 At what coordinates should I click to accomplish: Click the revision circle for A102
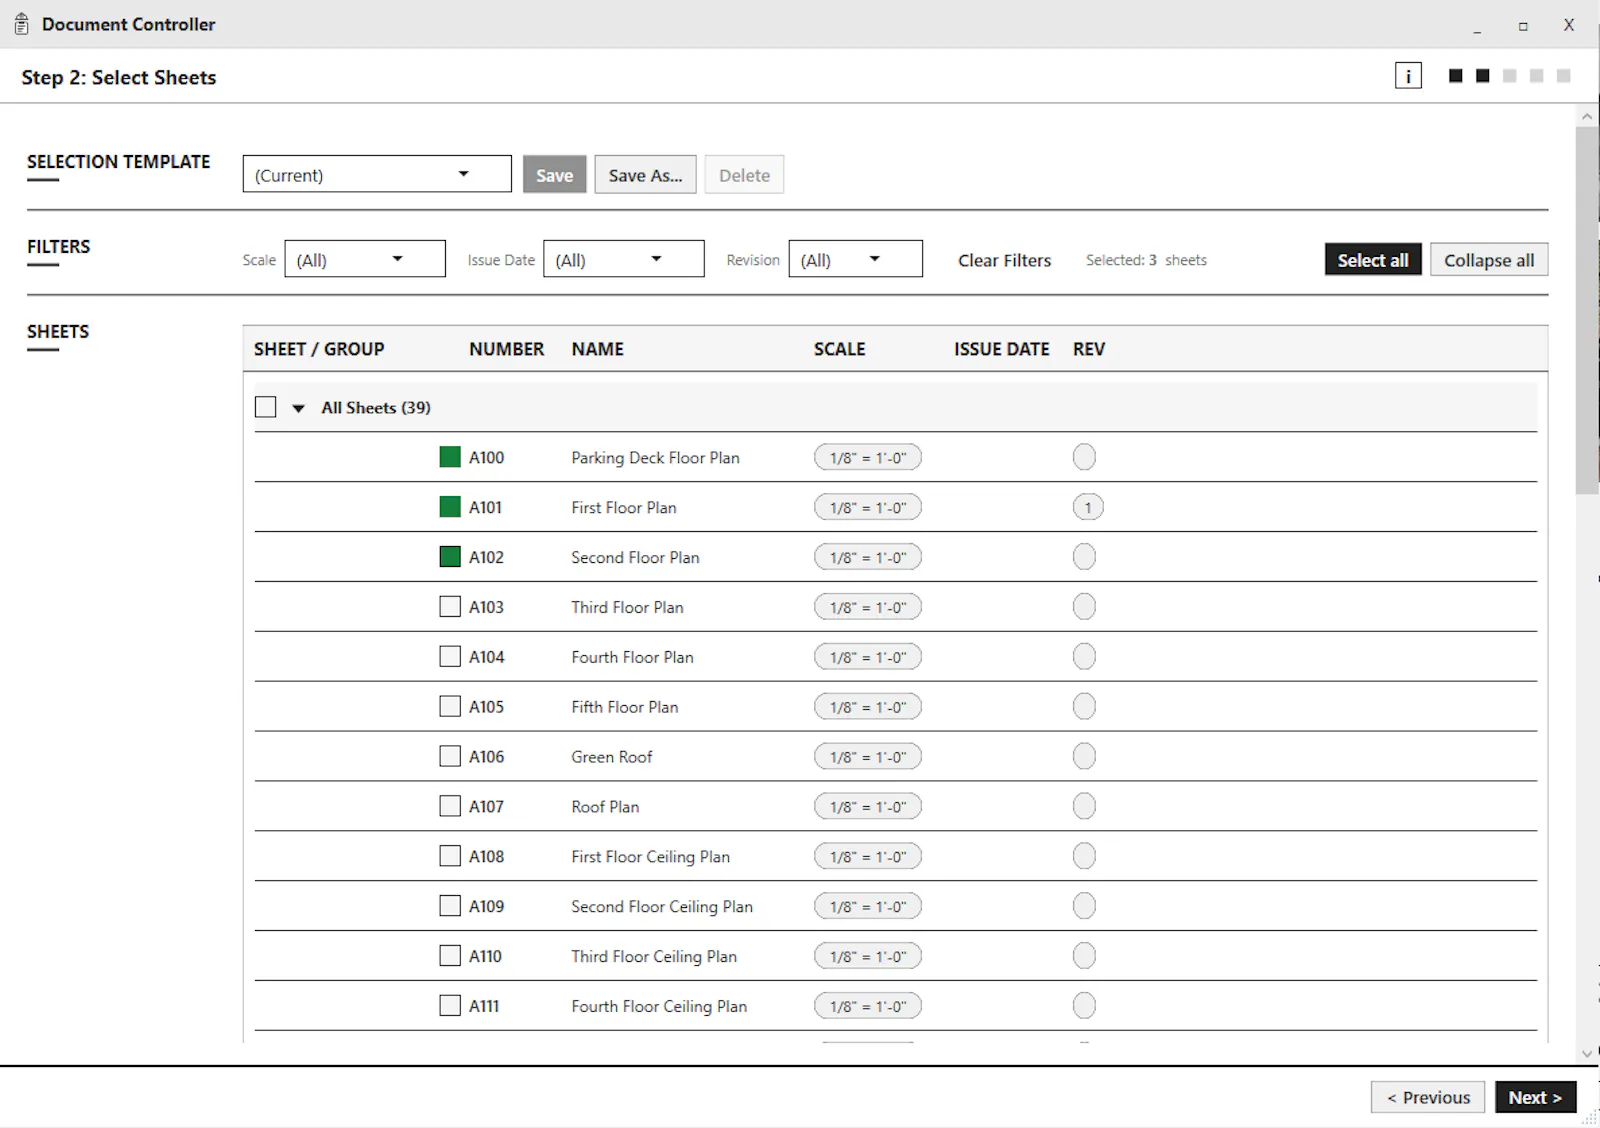(x=1084, y=557)
